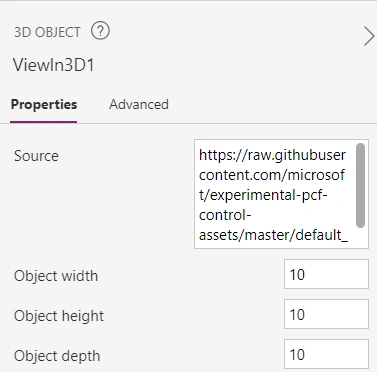Collapse the properties pane with chevron
Image resolution: width=377 pixels, height=372 pixels.
[369, 36]
